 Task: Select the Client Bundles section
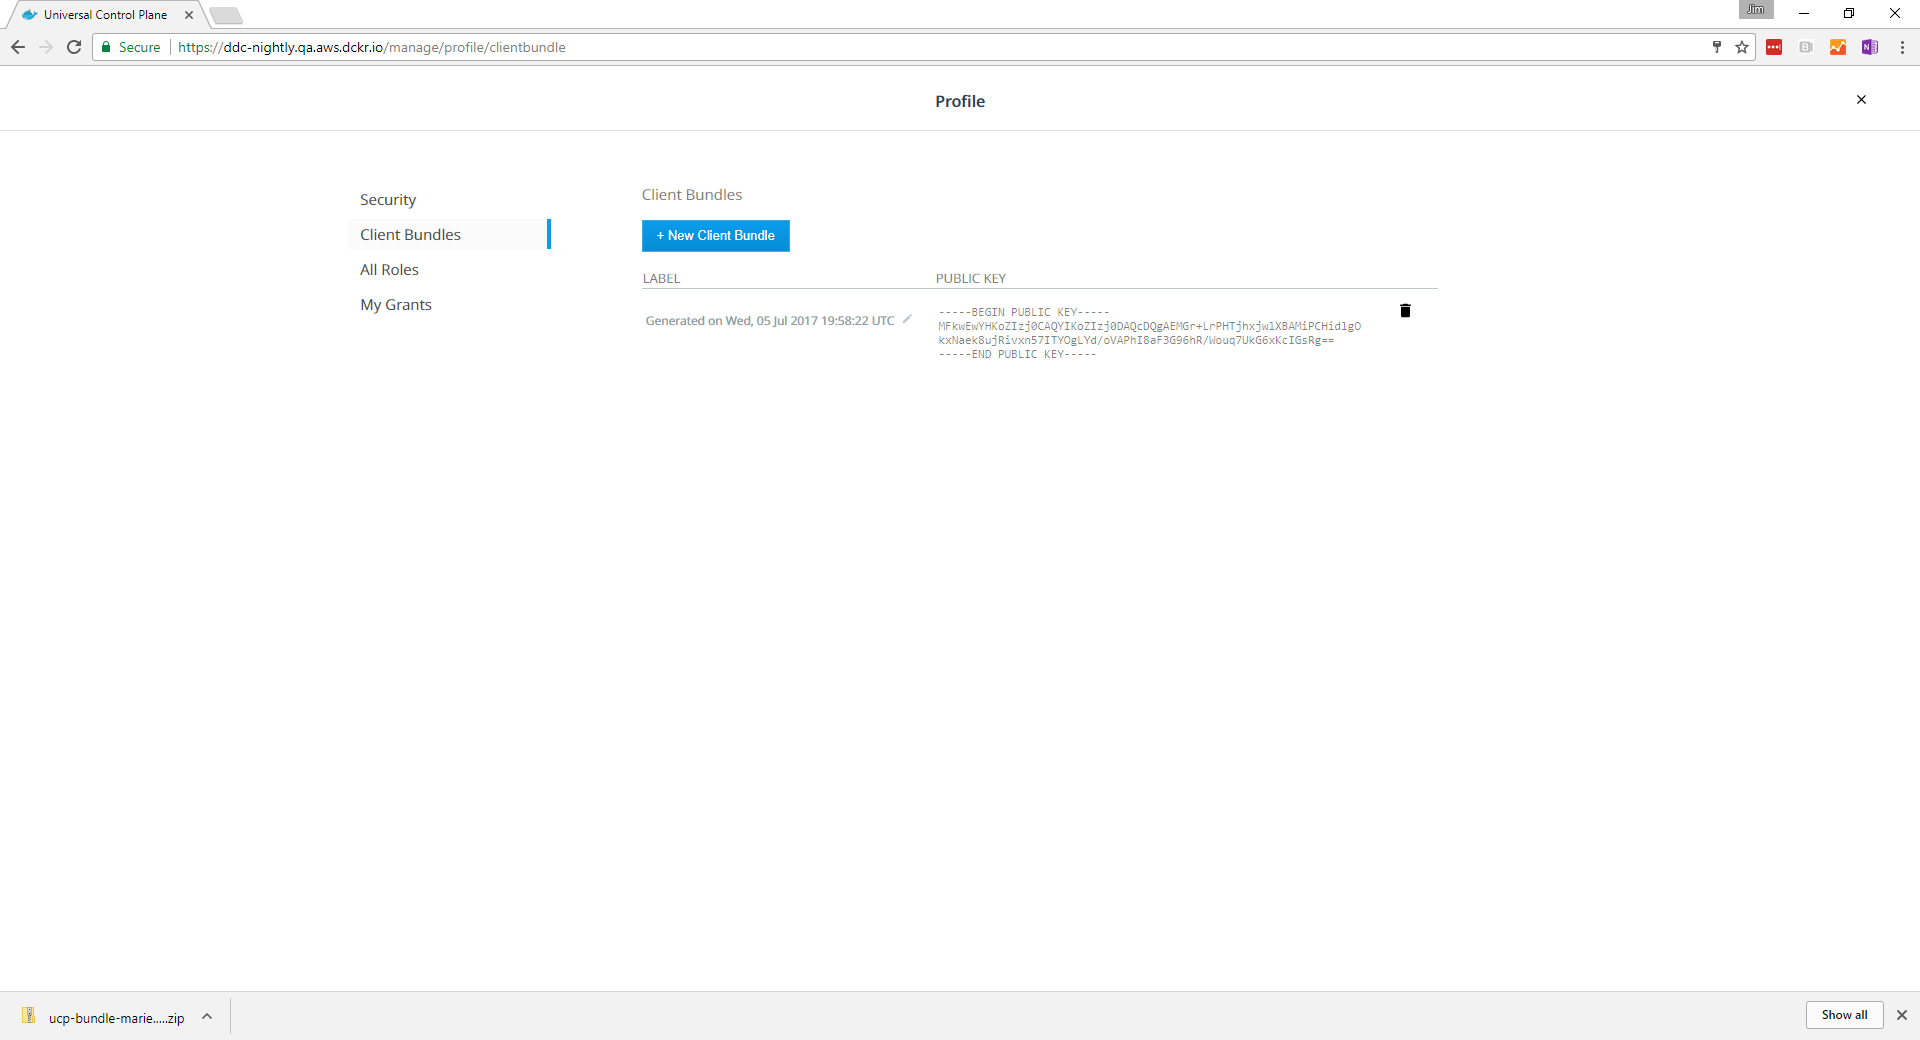[x=410, y=235]
